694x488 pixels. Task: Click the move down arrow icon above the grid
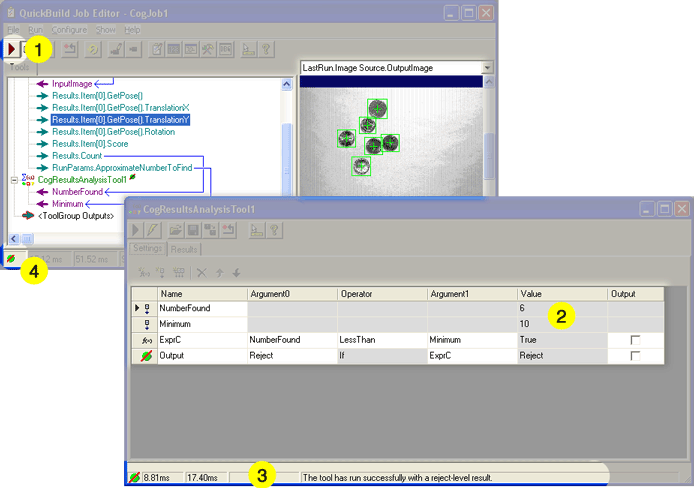(x=236, y=272)
